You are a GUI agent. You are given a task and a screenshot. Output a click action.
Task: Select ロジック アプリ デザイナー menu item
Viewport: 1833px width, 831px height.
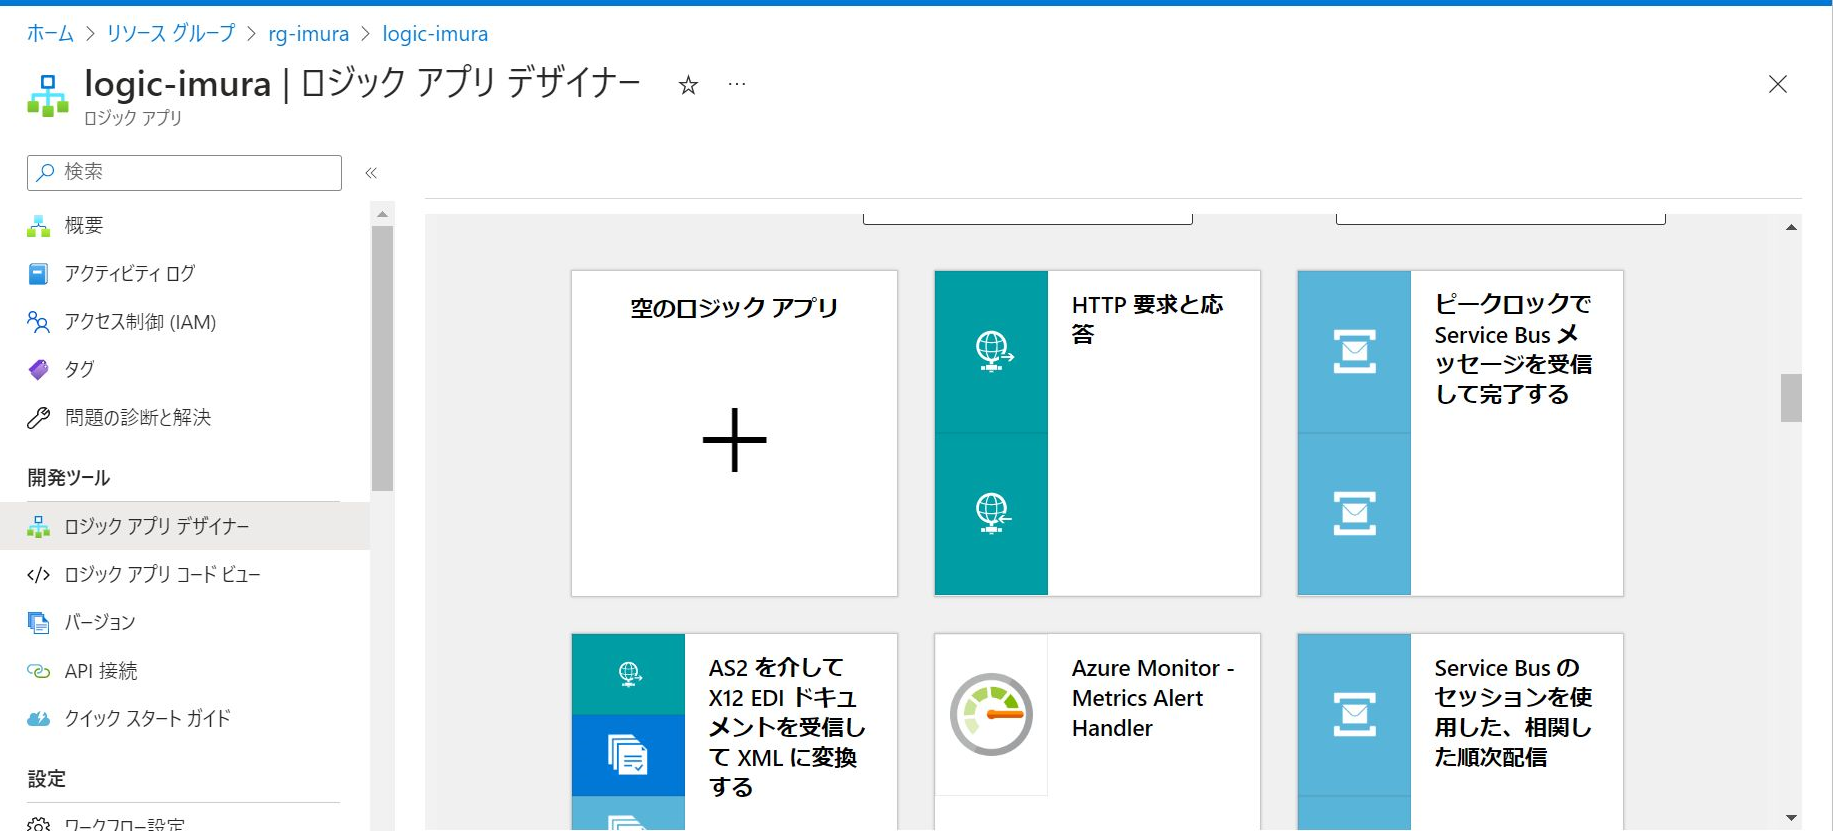(x=185, y=526)
